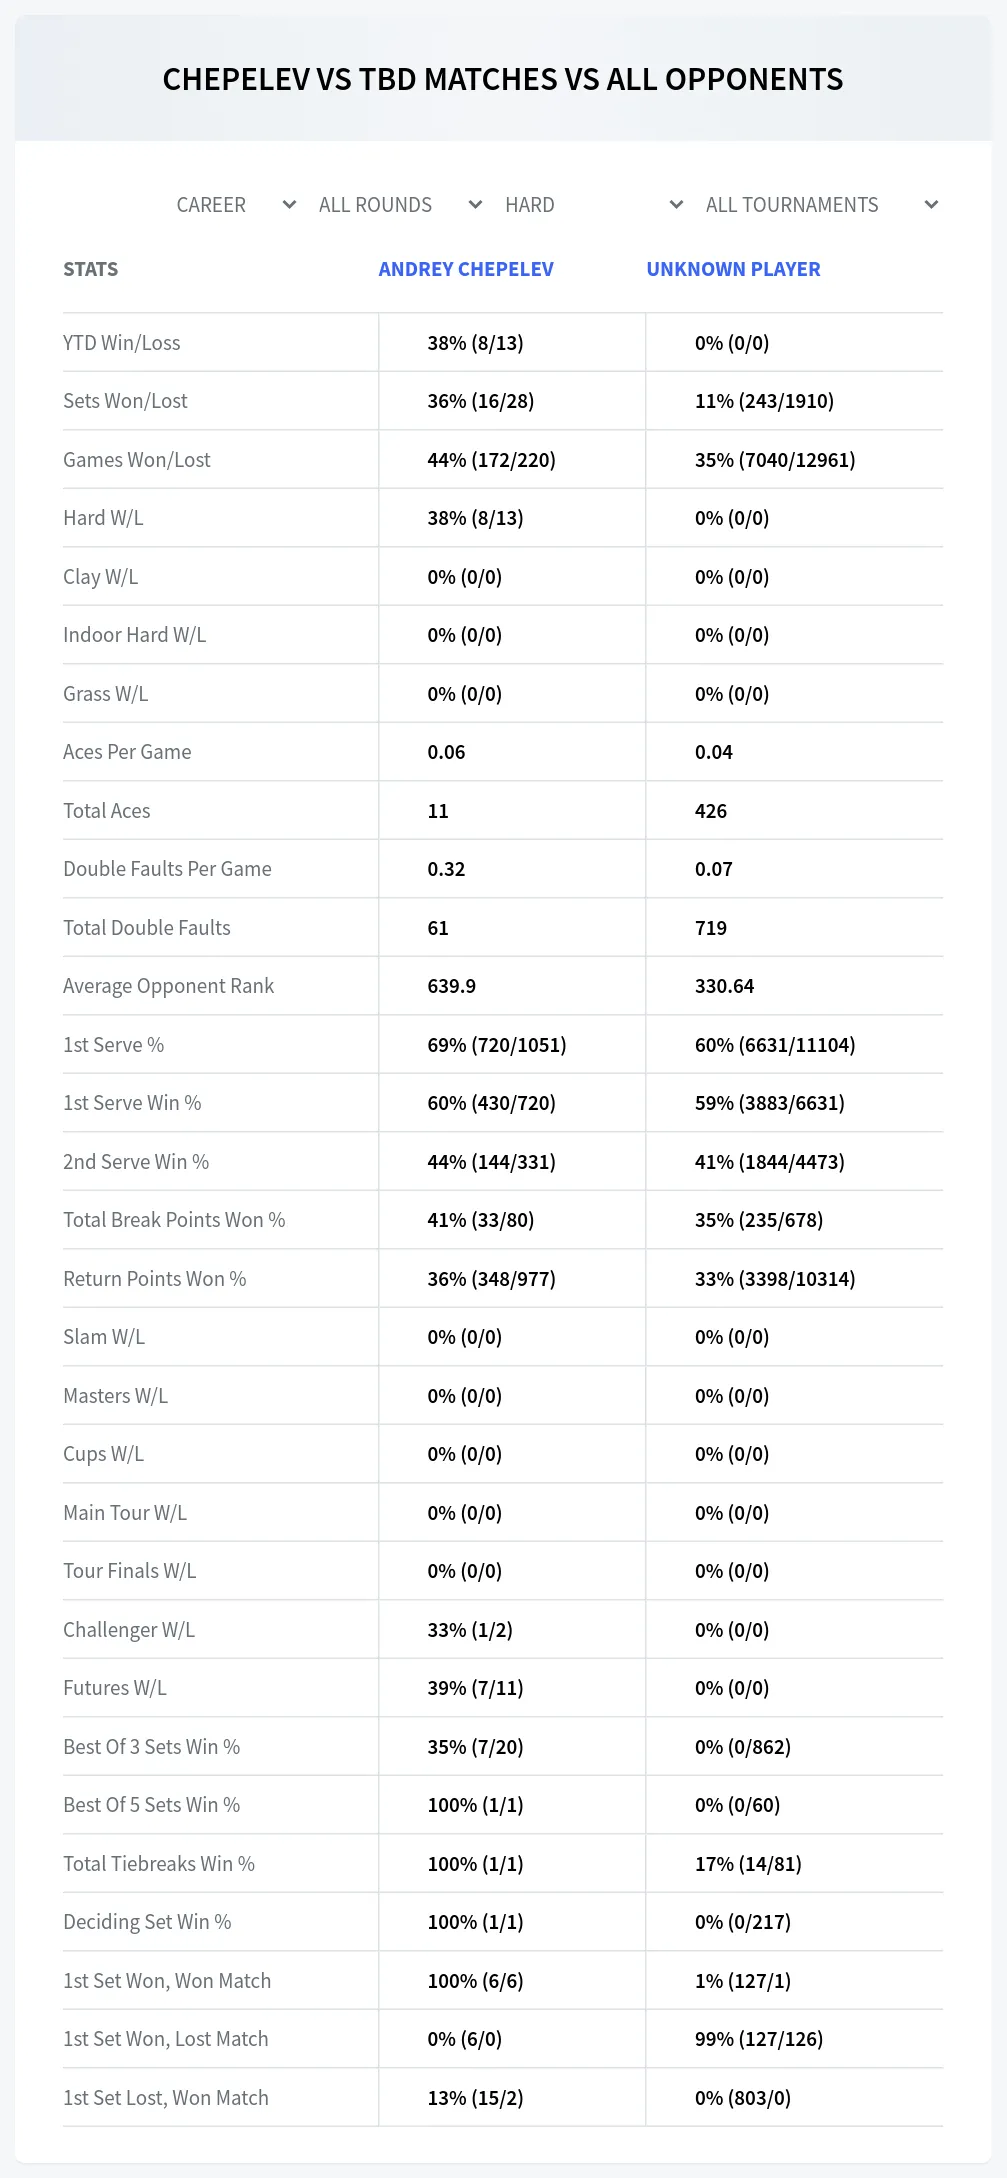Click the chevron beside ALL ROUNDS

[476, 205]
